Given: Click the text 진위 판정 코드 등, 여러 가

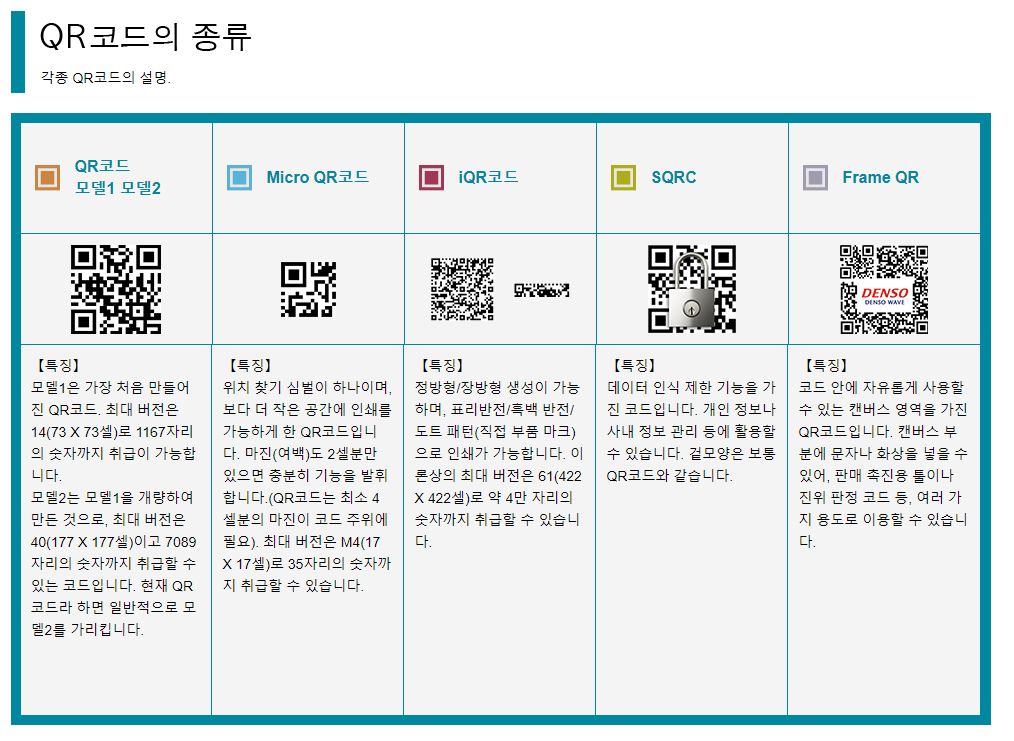Looking at the screenshot, I should [881, 497].
